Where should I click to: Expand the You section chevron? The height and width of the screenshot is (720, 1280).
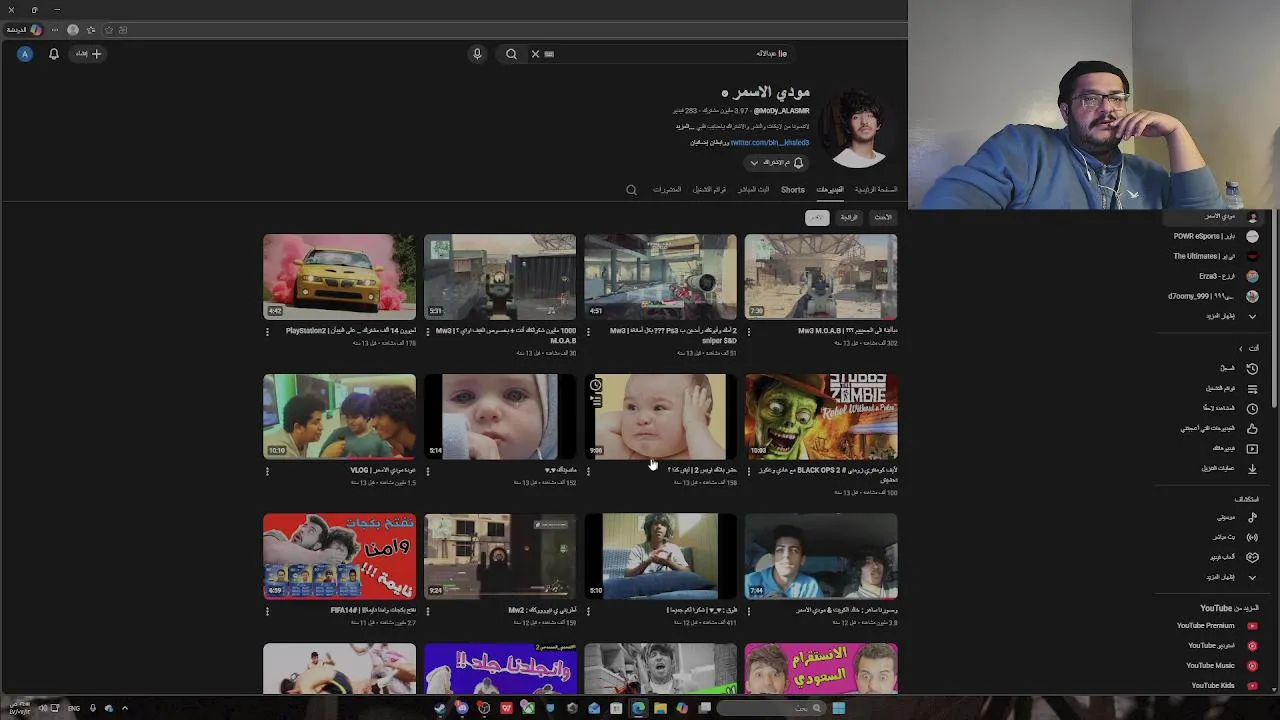pyautogui.click(x=1241, y=348)
